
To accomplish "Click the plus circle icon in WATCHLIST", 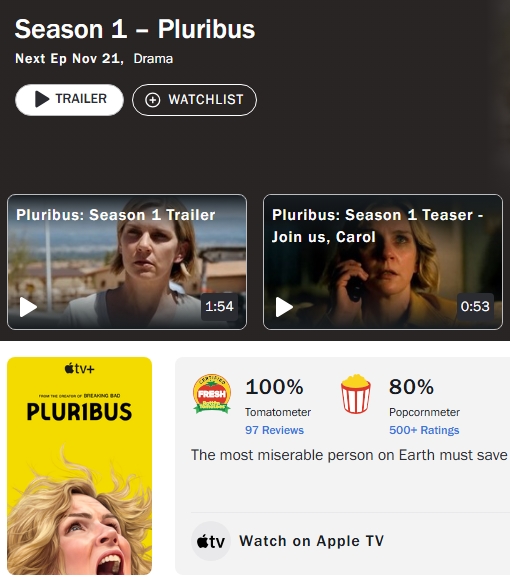I will (153, 100).
